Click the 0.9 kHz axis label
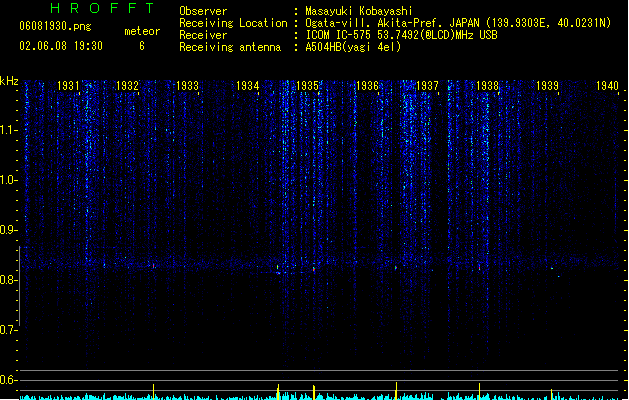This screenshot has height=400, width=629. click(x=8, y=230)
